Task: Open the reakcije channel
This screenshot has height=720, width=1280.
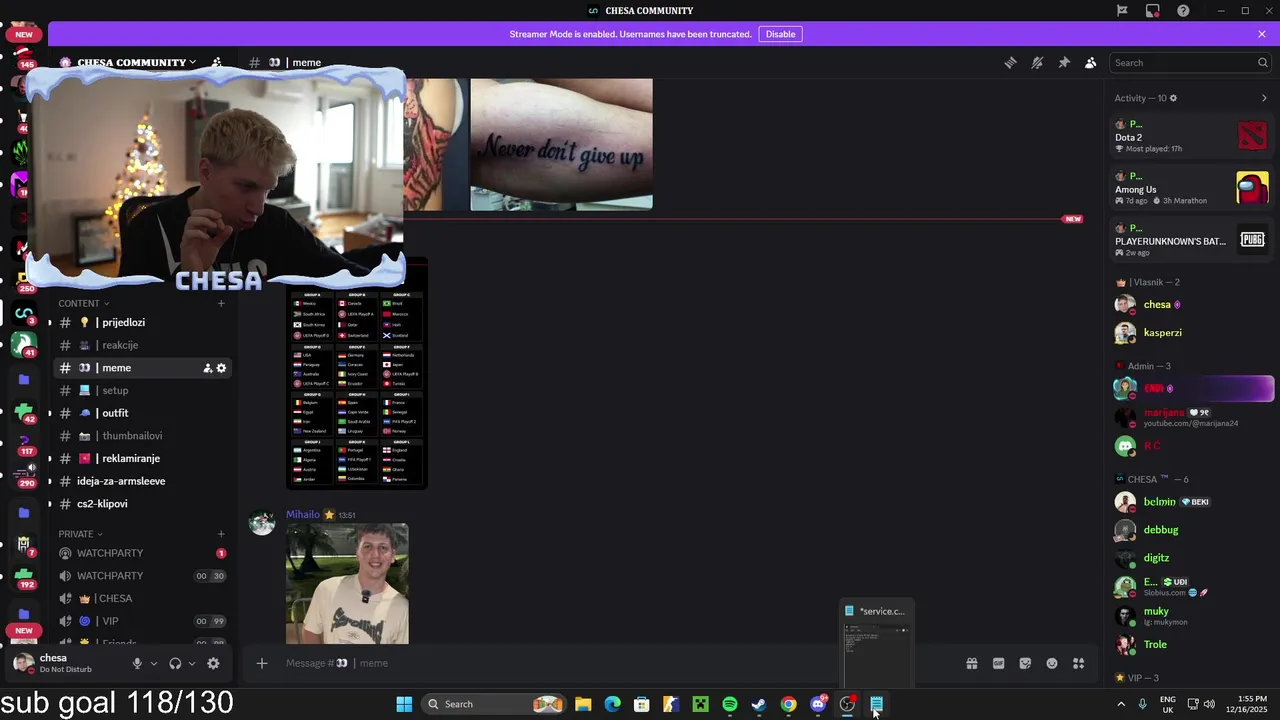Action: click(144, 345)
